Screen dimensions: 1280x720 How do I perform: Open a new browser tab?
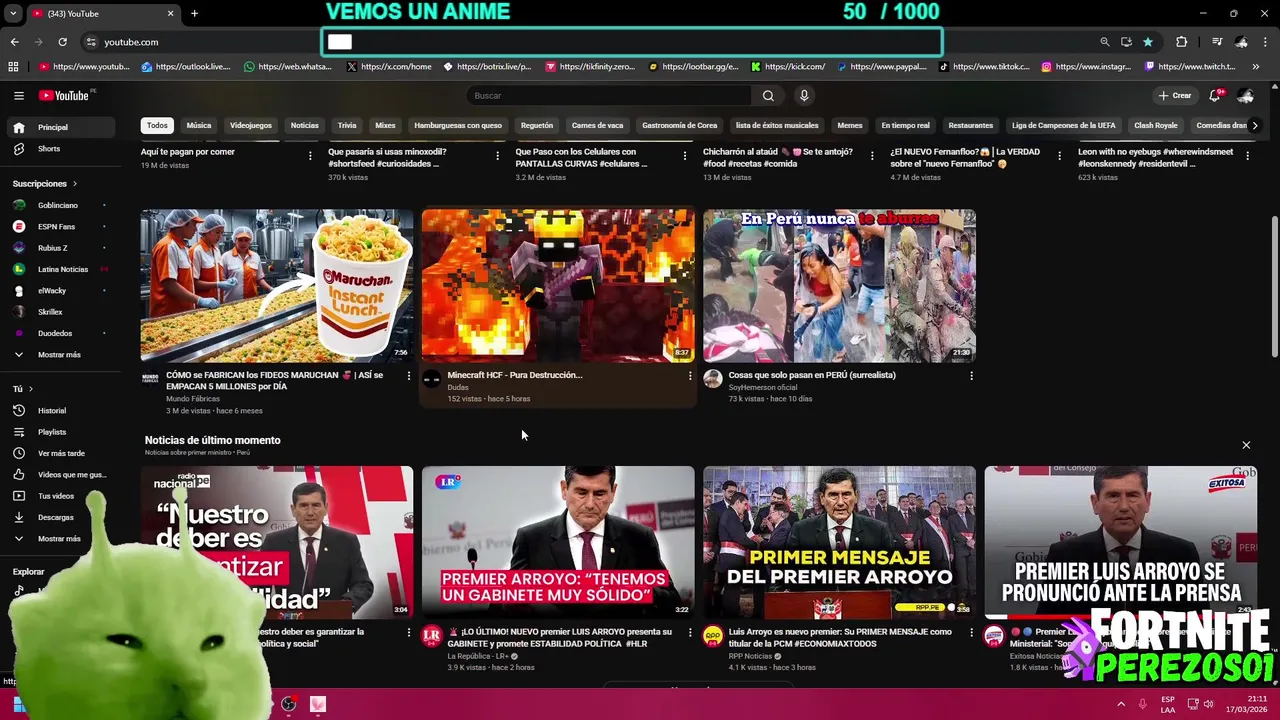pos(194,13)
